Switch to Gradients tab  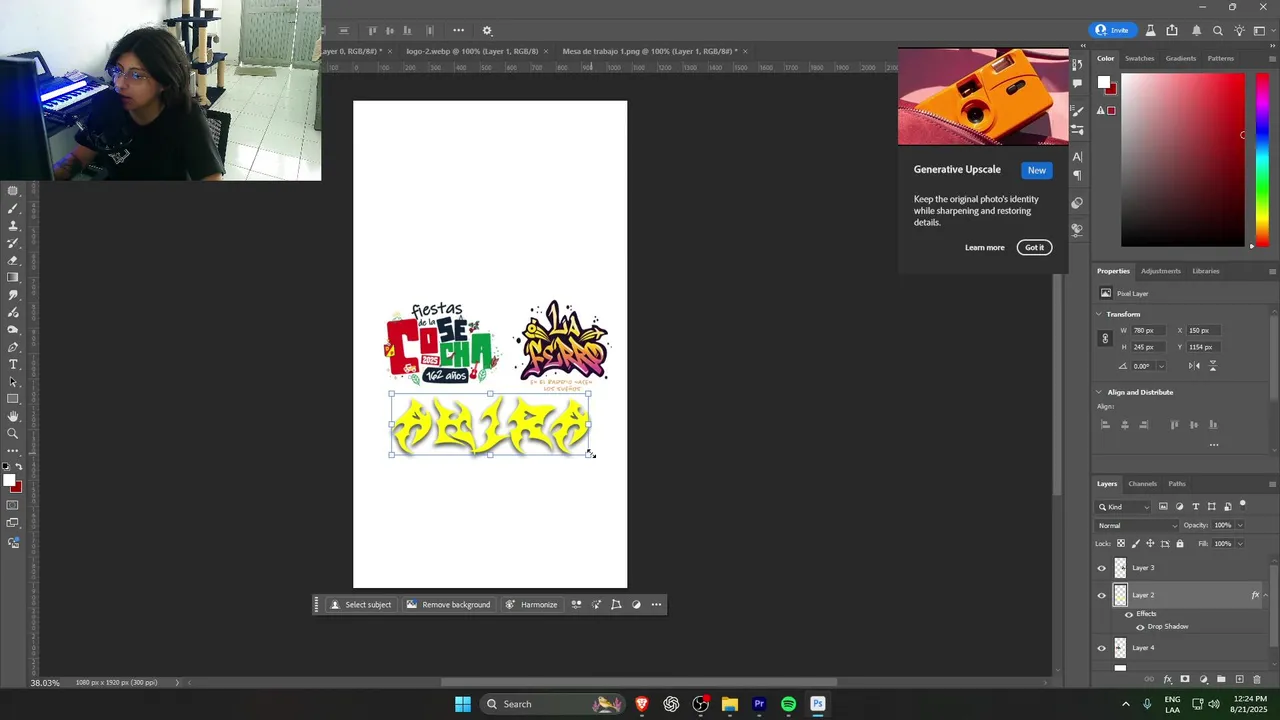1180,58
